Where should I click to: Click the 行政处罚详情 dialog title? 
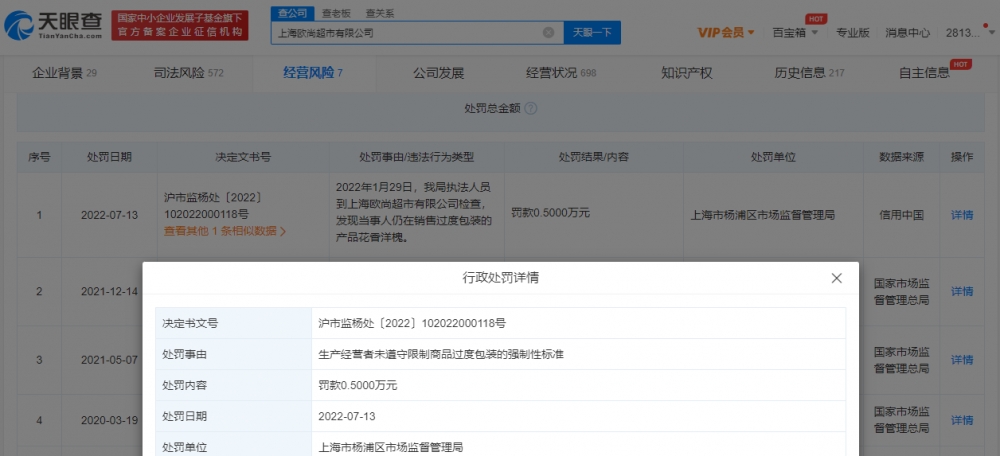(x=500, y=278)
